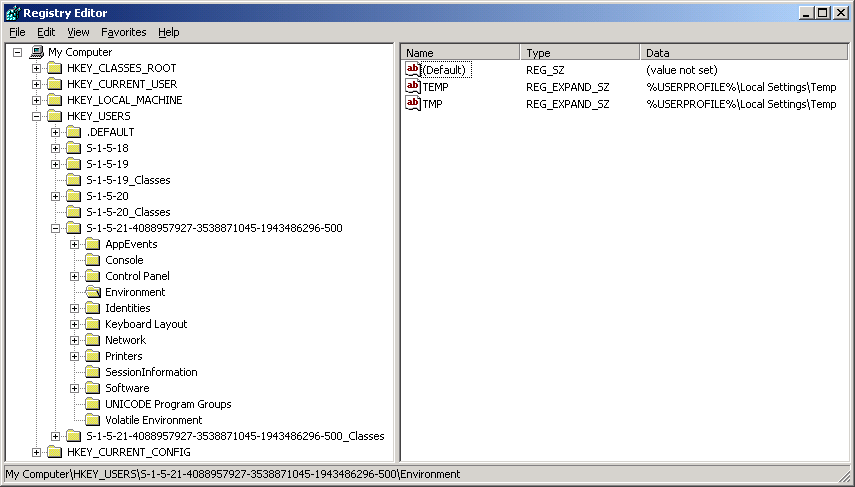855x487 pixels.
Task: Click the Registry Editor title bar icon
Action: [x=13, y=13]
